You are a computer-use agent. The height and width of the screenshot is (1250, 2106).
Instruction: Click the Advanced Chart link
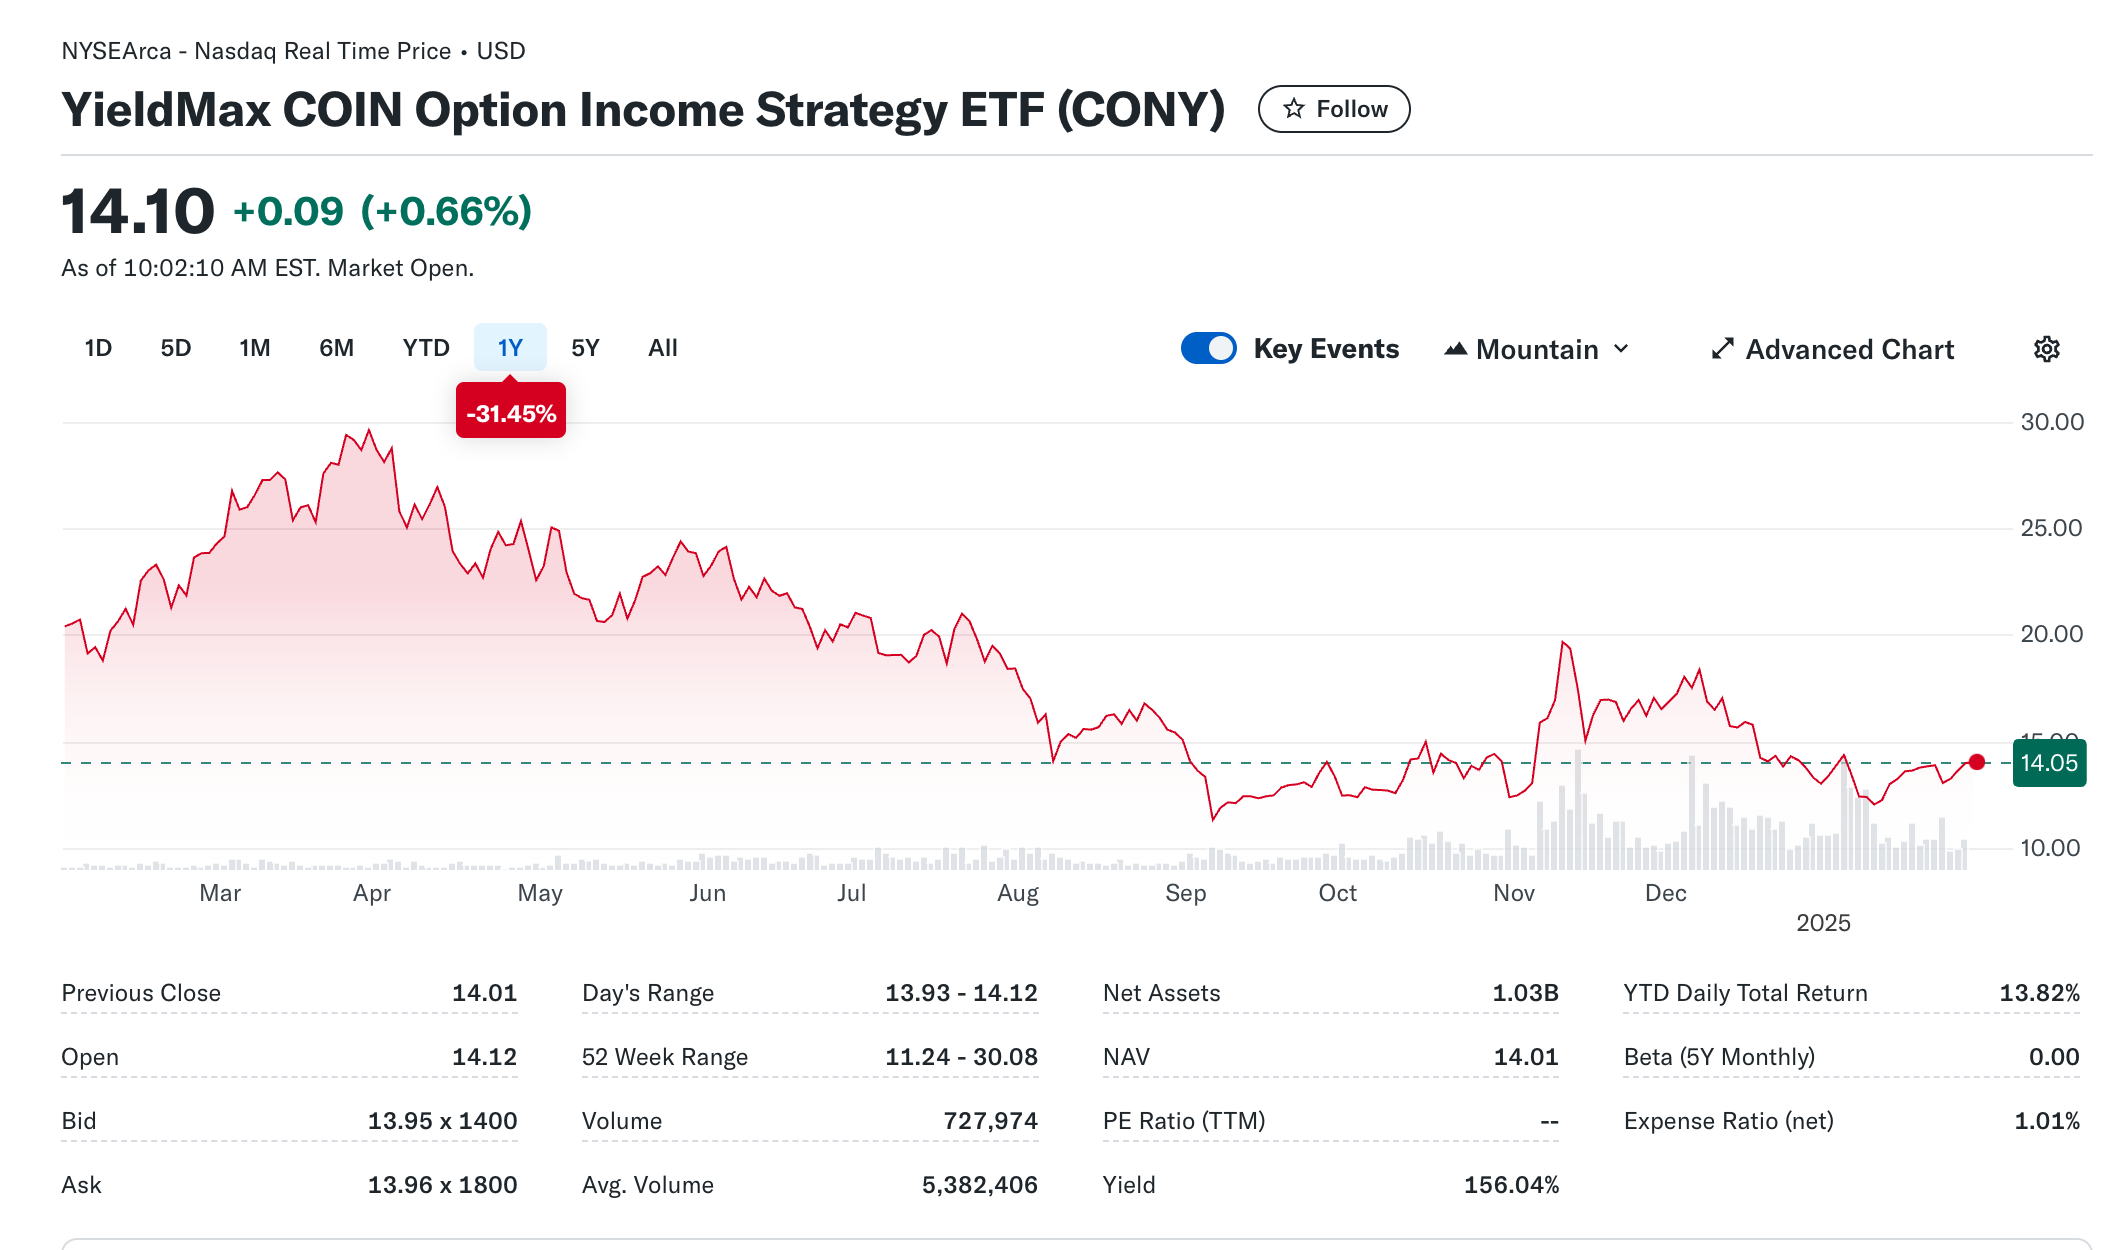coord(1849,349)
